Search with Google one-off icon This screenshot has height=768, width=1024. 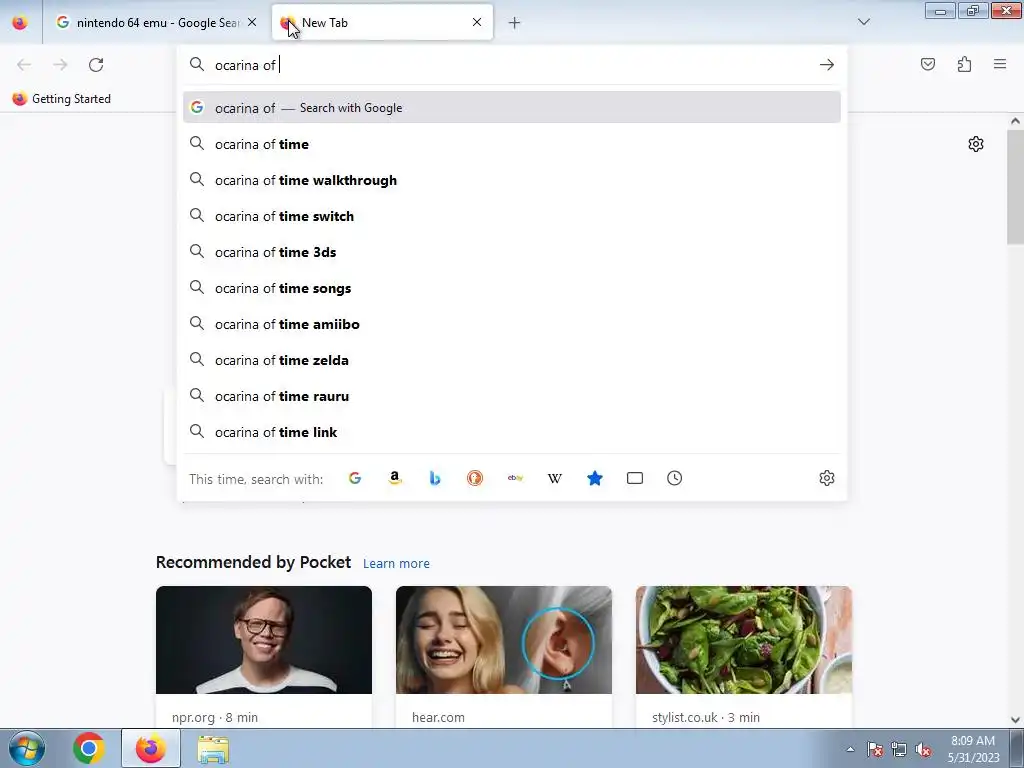355,478
